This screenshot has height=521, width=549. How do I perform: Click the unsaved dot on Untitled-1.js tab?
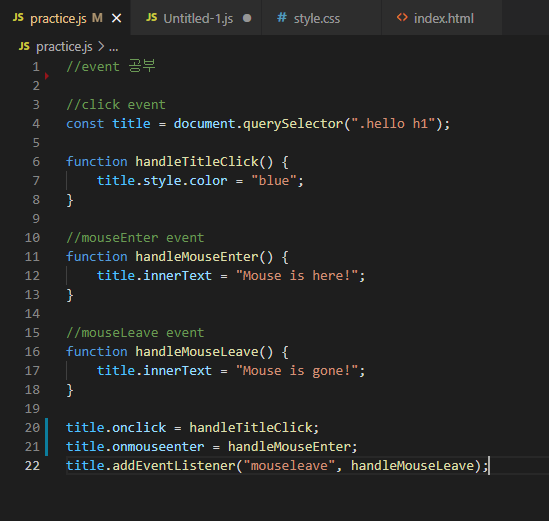point(247,18)
